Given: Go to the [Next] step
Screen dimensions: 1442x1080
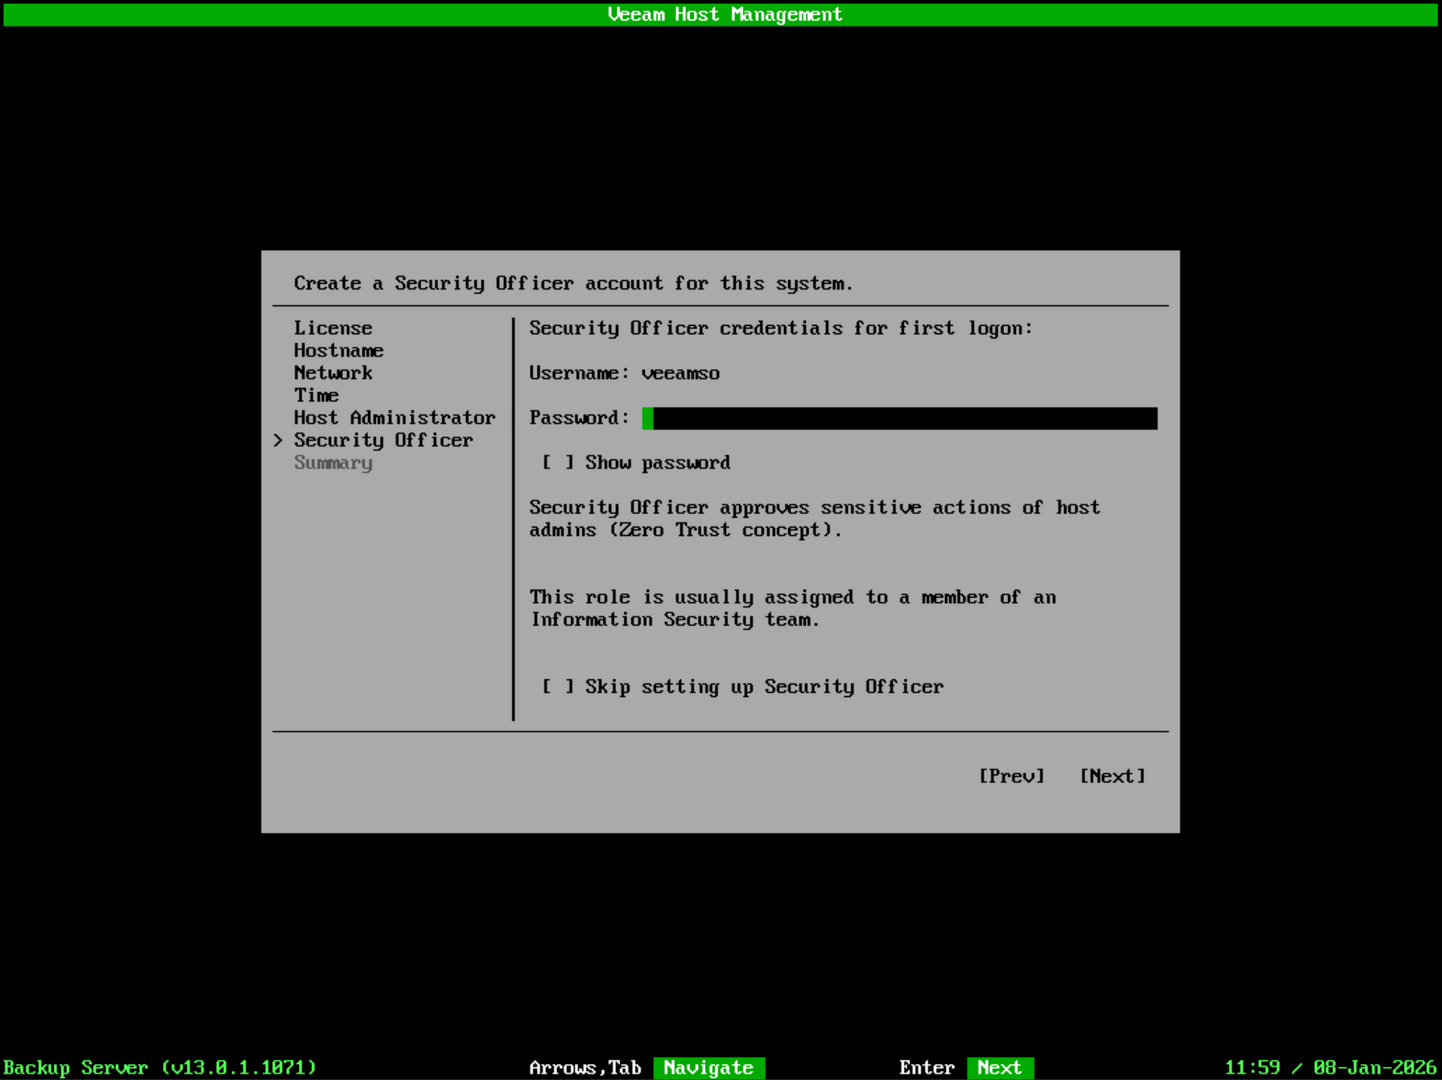Looking at the screenshot, I should click(1112, 776).
